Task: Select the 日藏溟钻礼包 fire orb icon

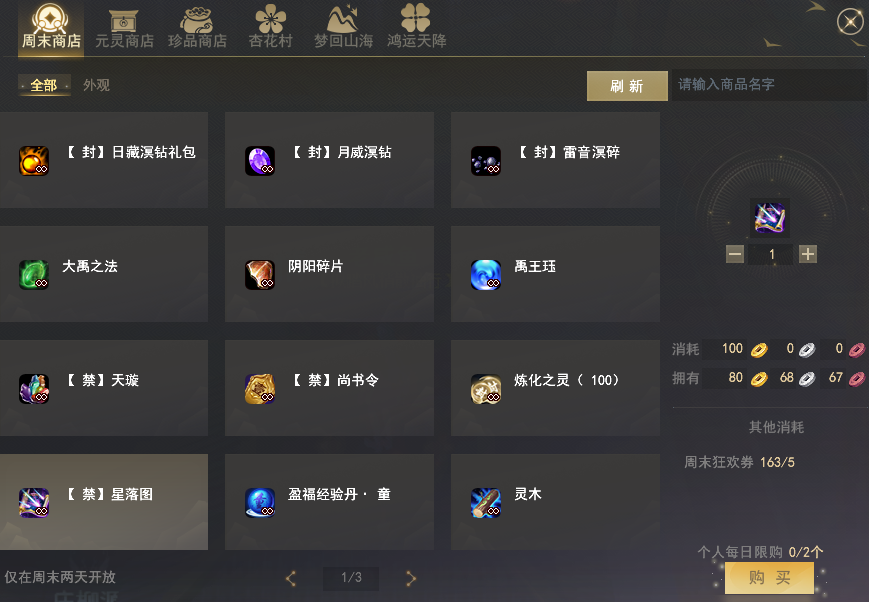Action: (x=34, y=161)
